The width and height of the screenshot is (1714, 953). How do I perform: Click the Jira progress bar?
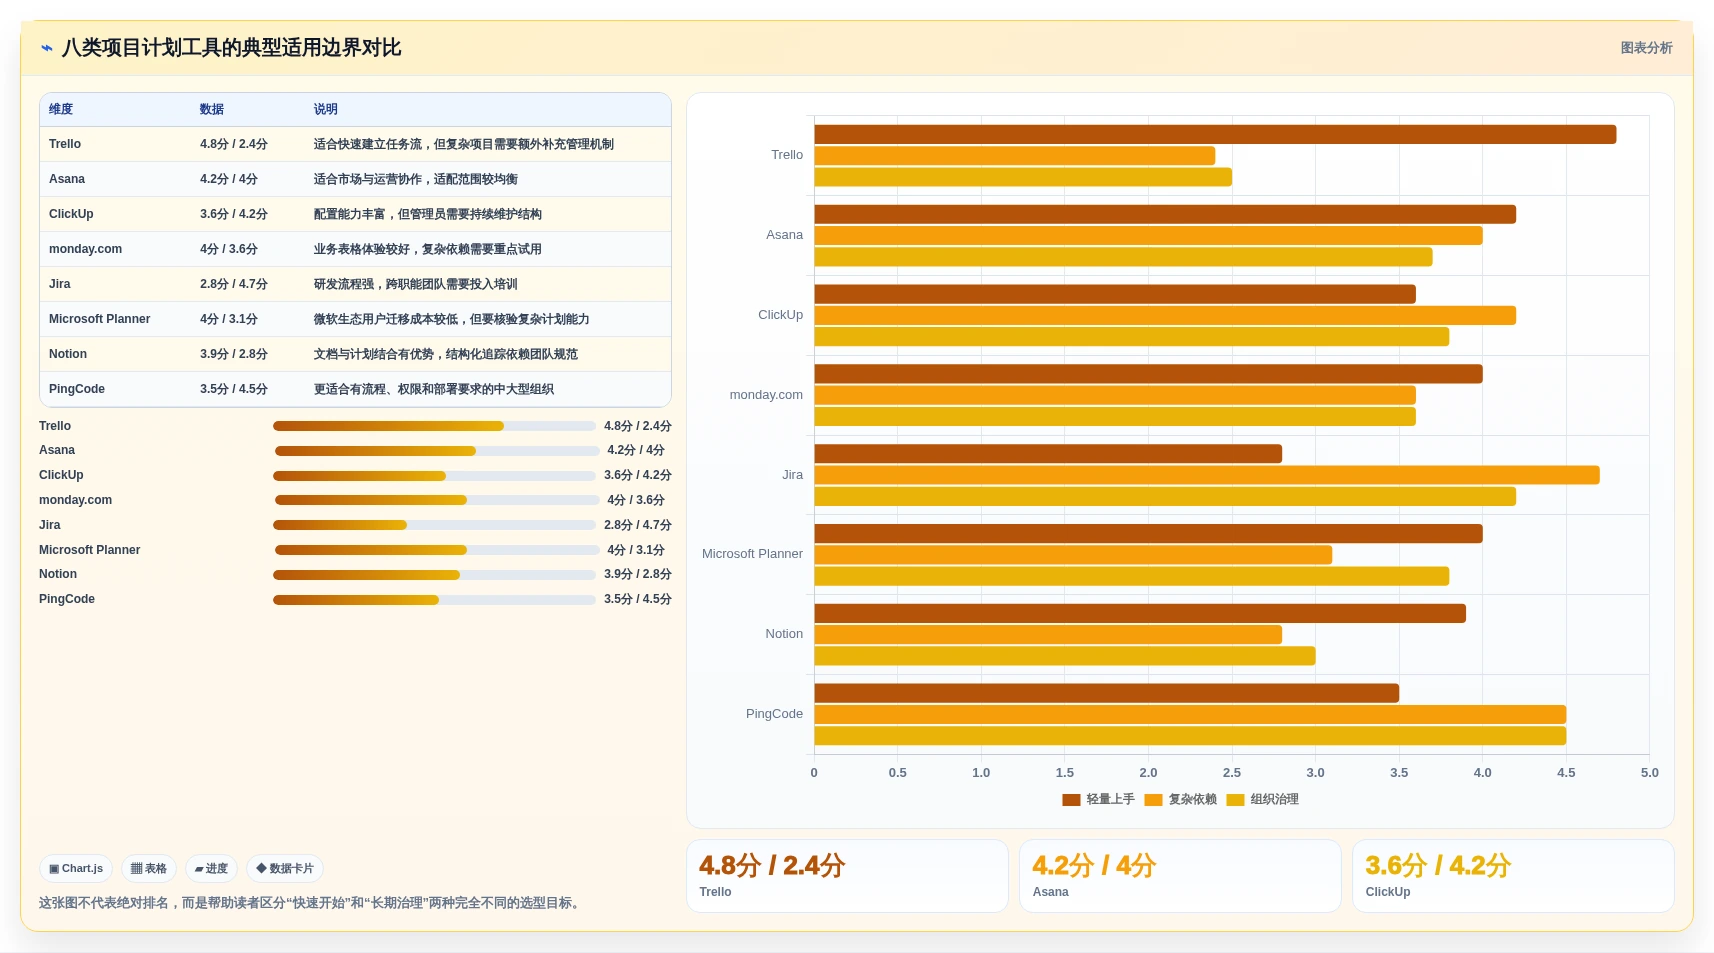click(x=434, y=525)
